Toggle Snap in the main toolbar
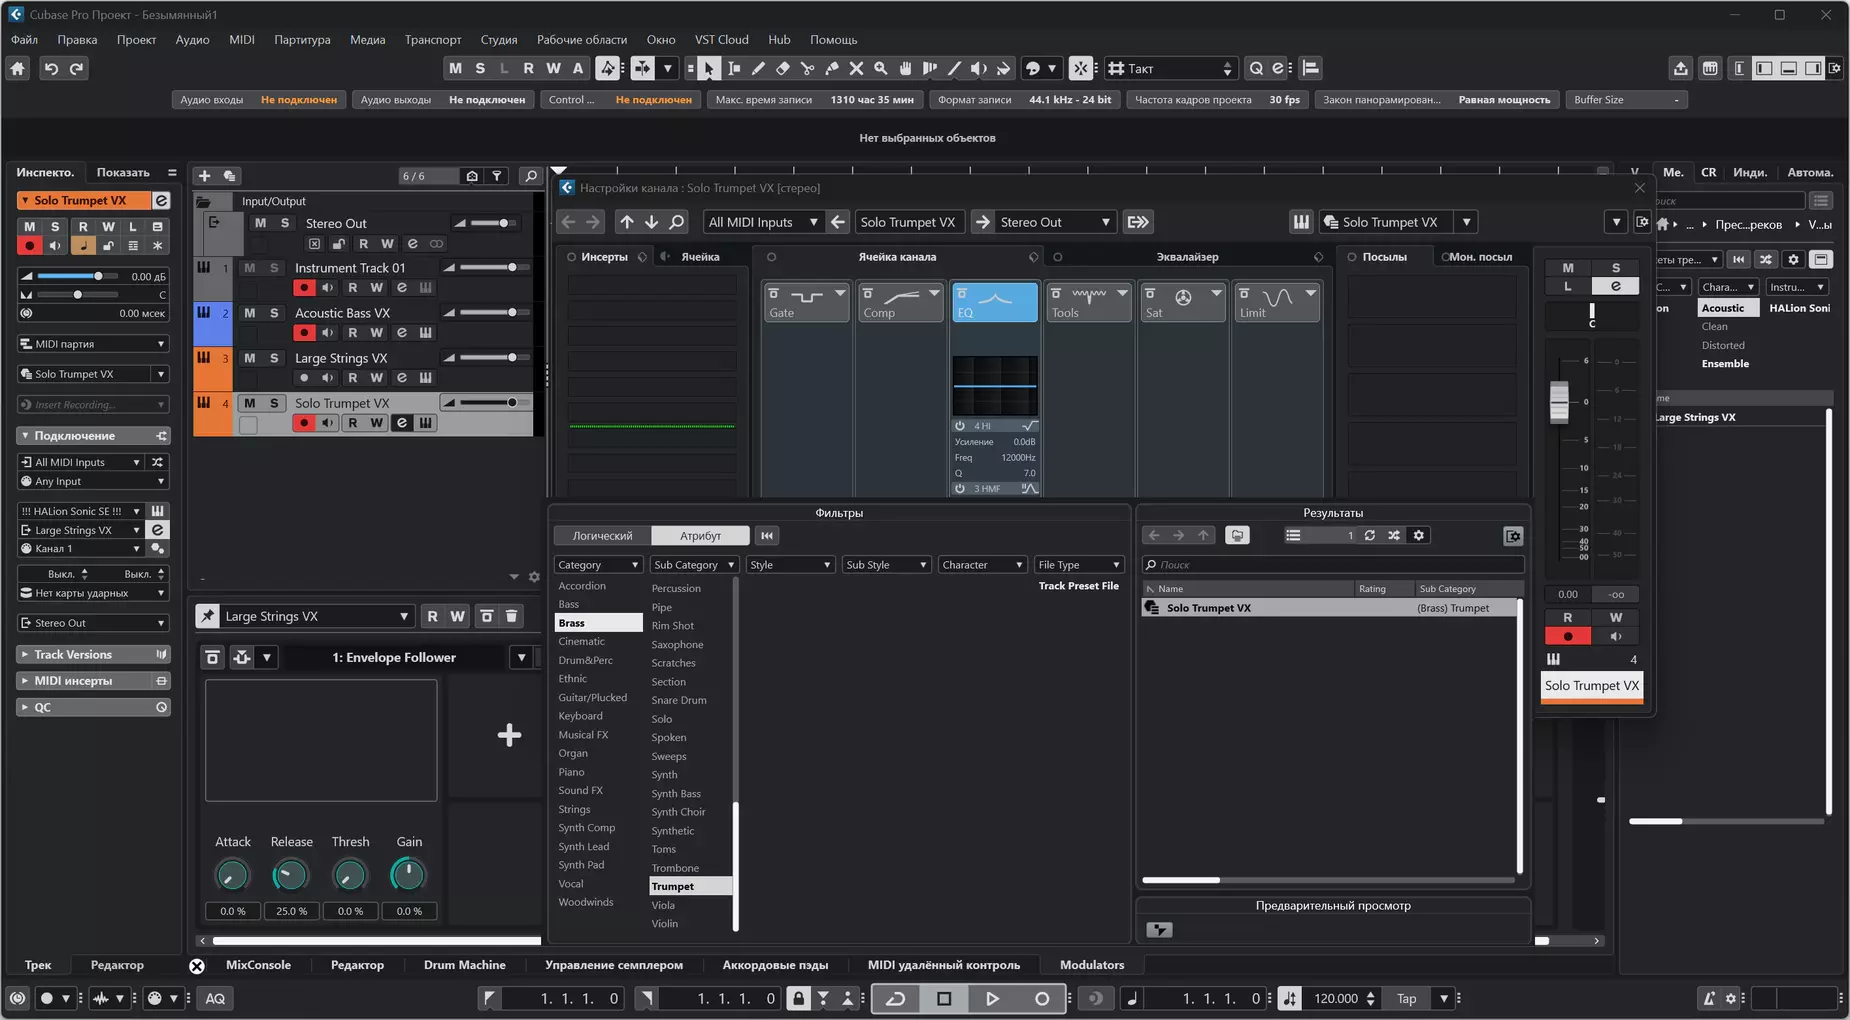The height and width of the screenshot is (1020, 1850). point(1081,68)
